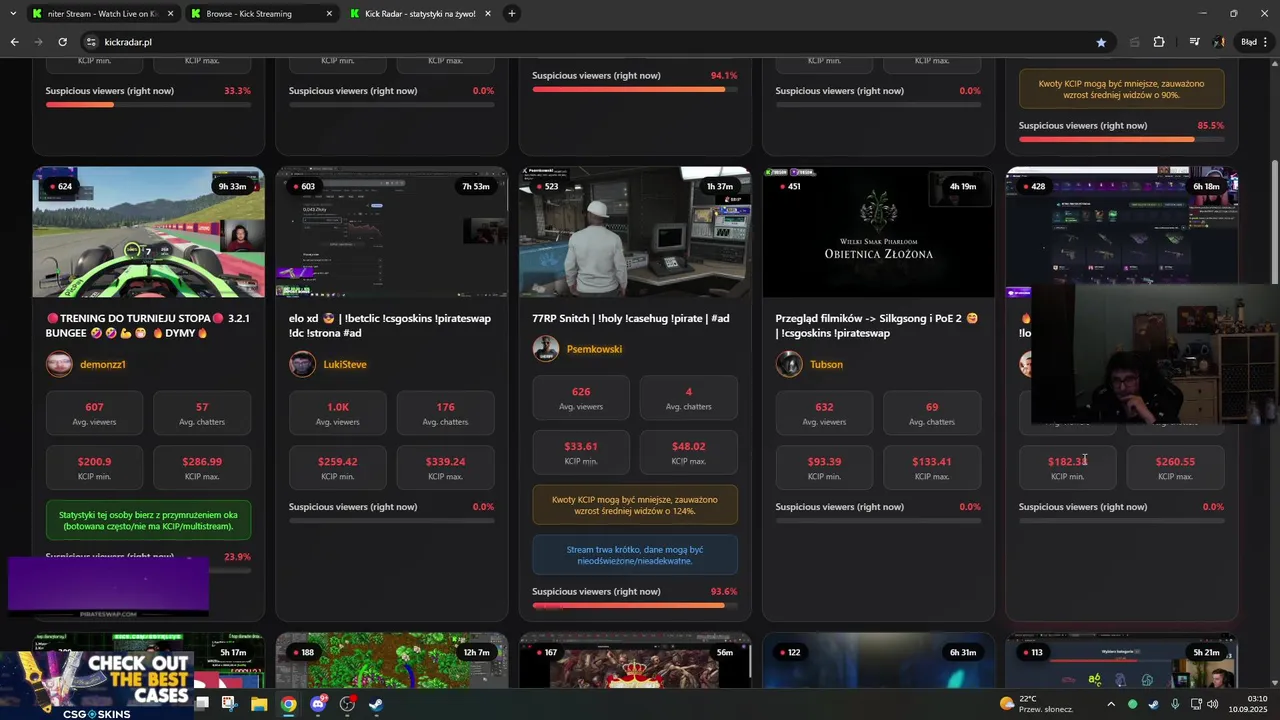Image resolution: width=1280 pixels, height=720 pixels.
Task: Open a new browser tab with the plus
Action: [x=511, y=13]
